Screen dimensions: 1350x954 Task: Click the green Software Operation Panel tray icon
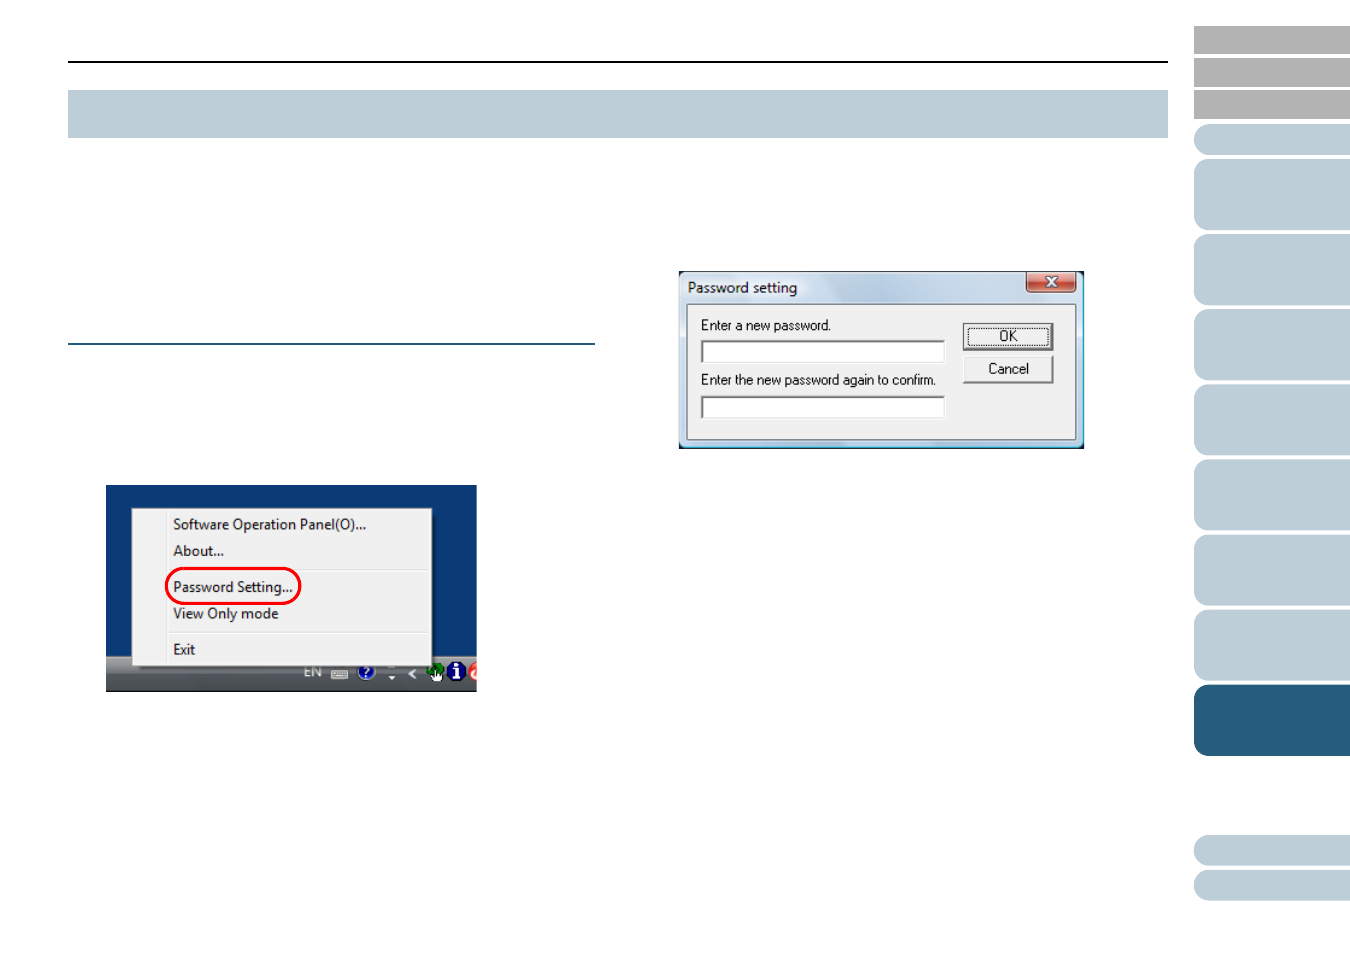435,672
